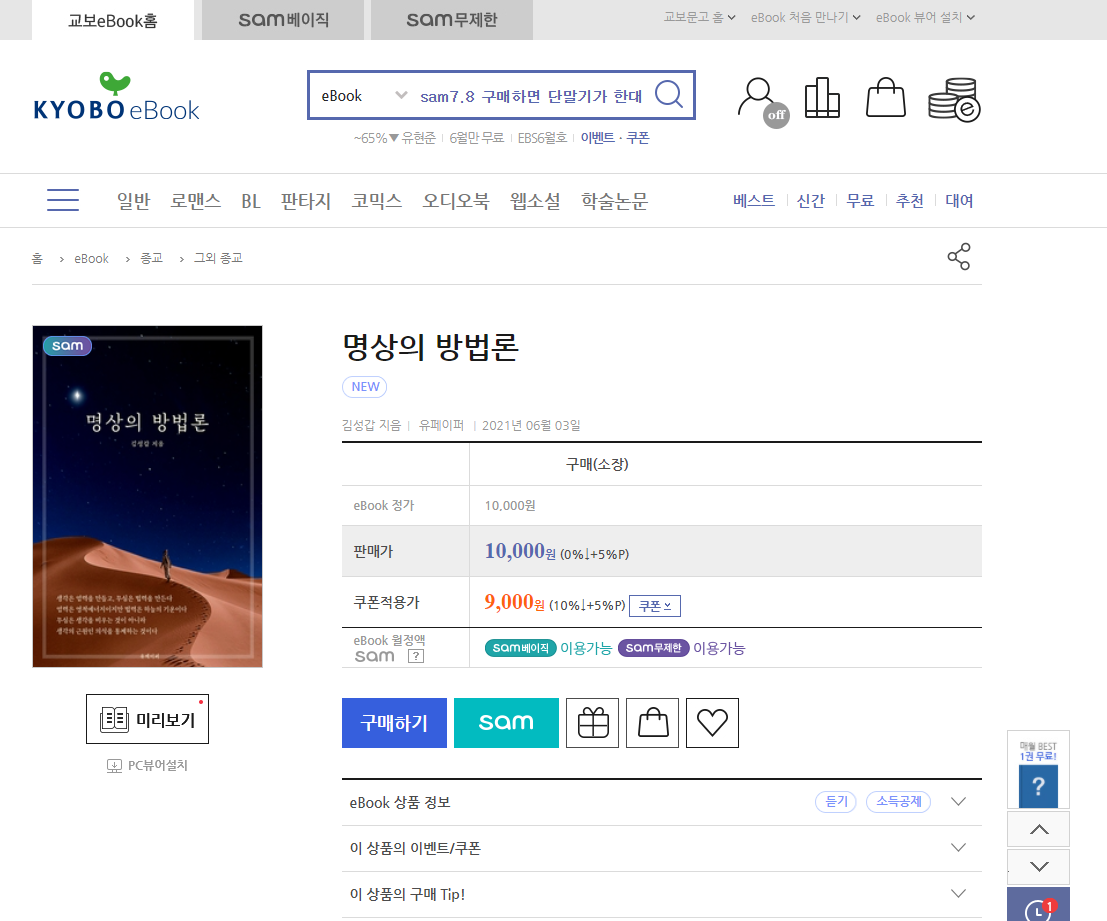Click the KYOBO eBook logo

116,97
